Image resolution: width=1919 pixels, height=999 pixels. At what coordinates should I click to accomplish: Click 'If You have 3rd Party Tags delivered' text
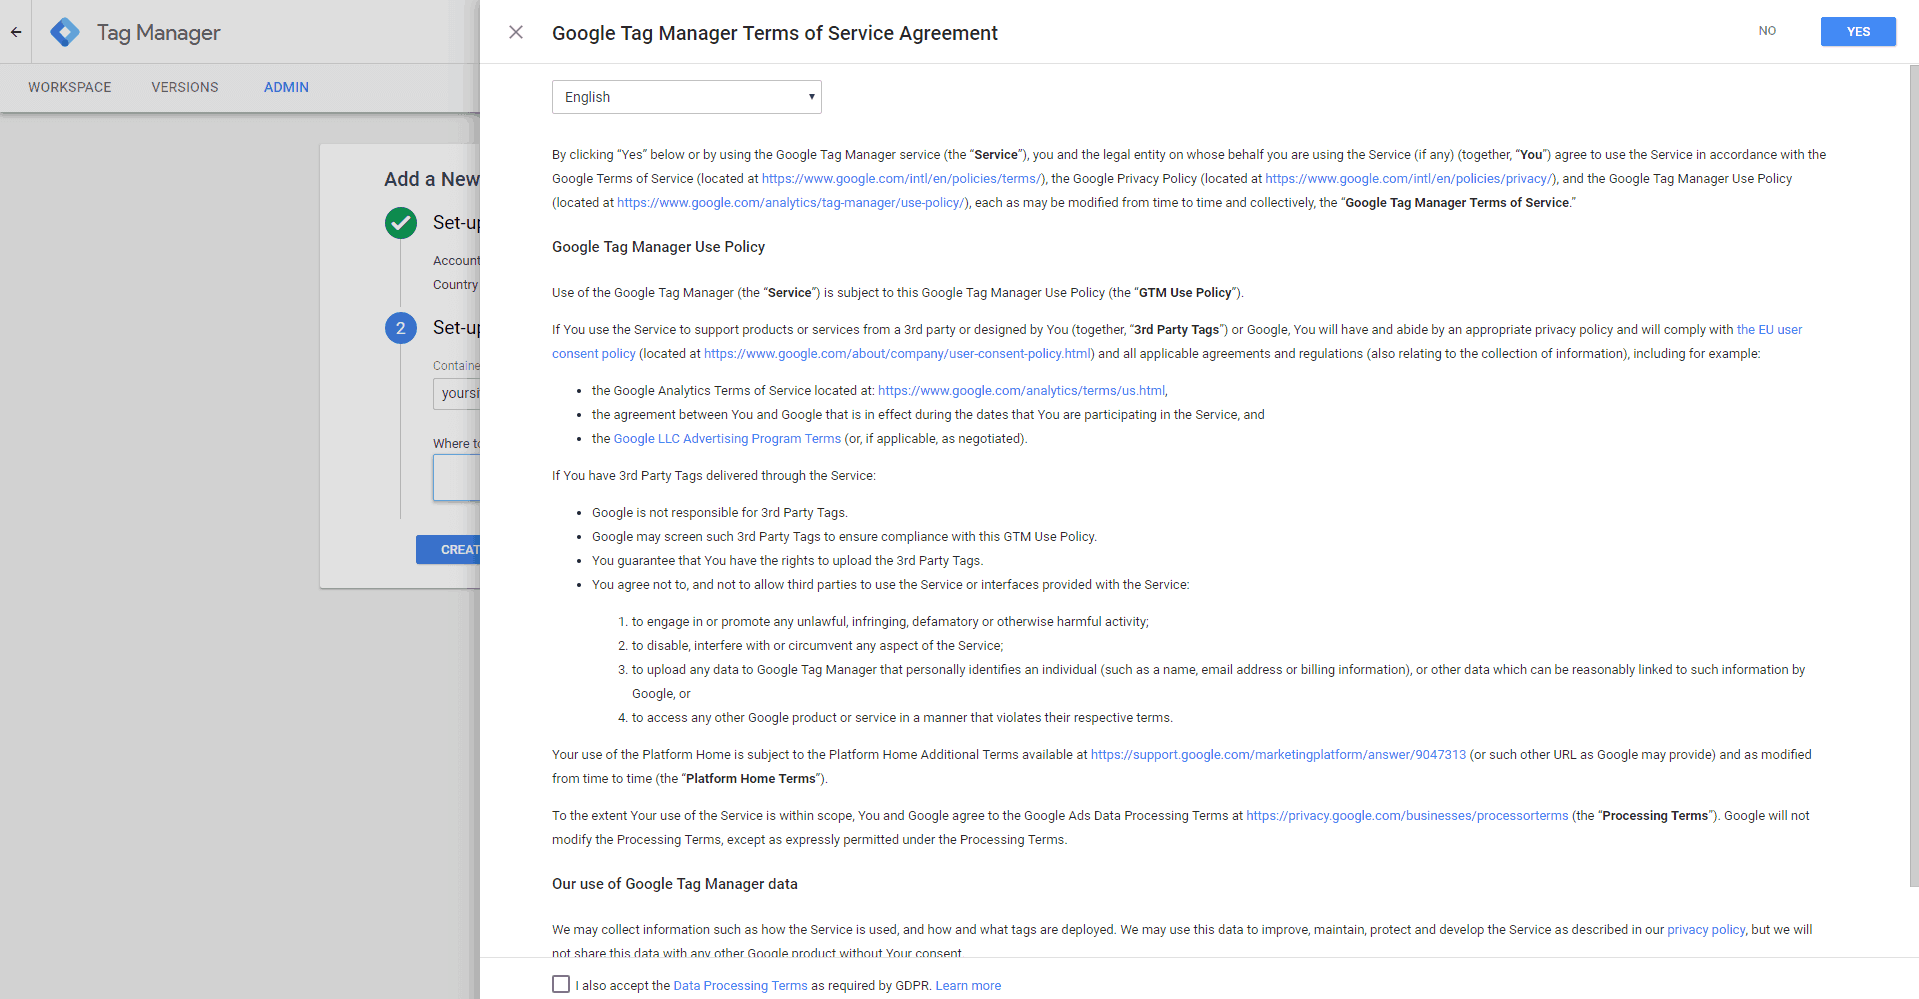[713, 476]
